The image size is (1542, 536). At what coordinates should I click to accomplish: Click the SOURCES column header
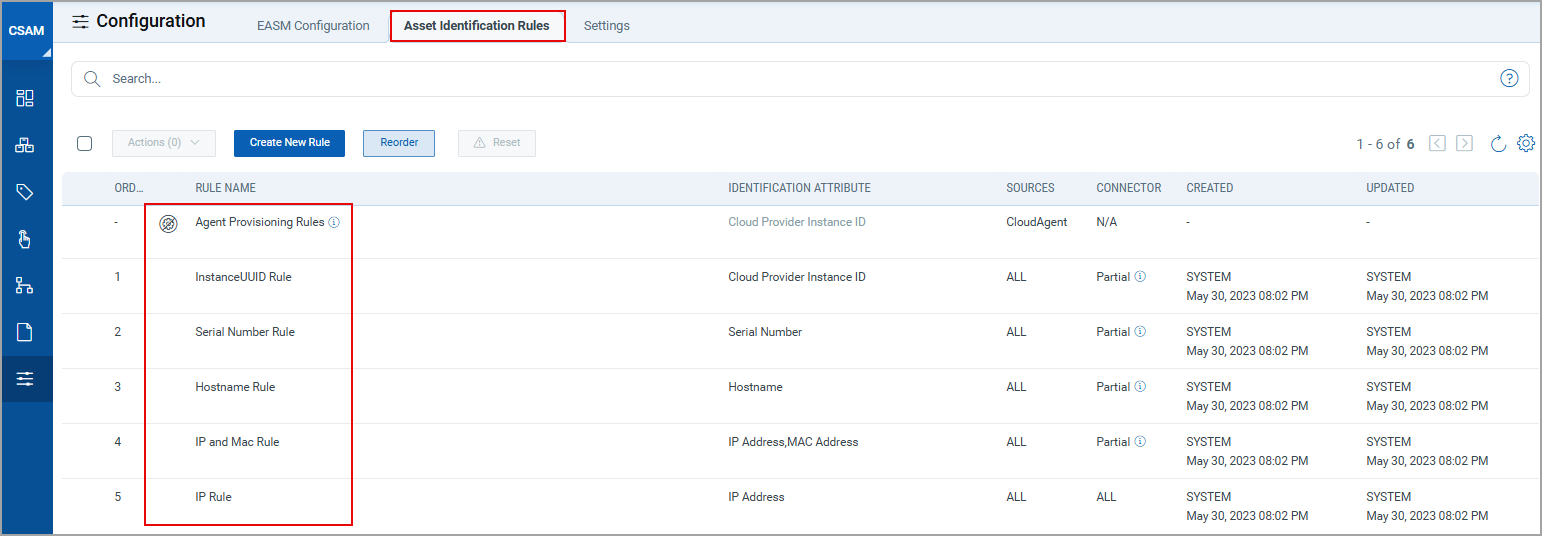coord(1030,188)
